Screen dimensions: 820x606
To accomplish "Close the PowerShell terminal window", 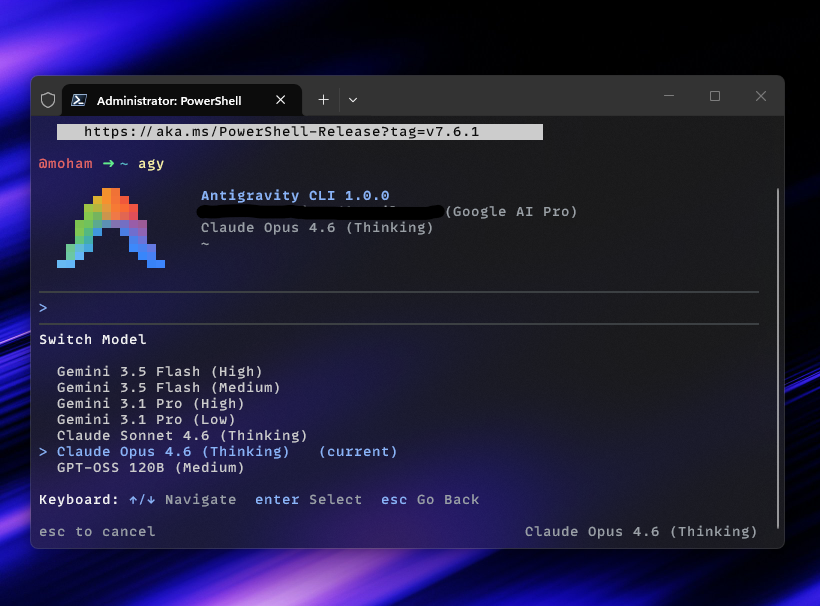I will point(761,96).
